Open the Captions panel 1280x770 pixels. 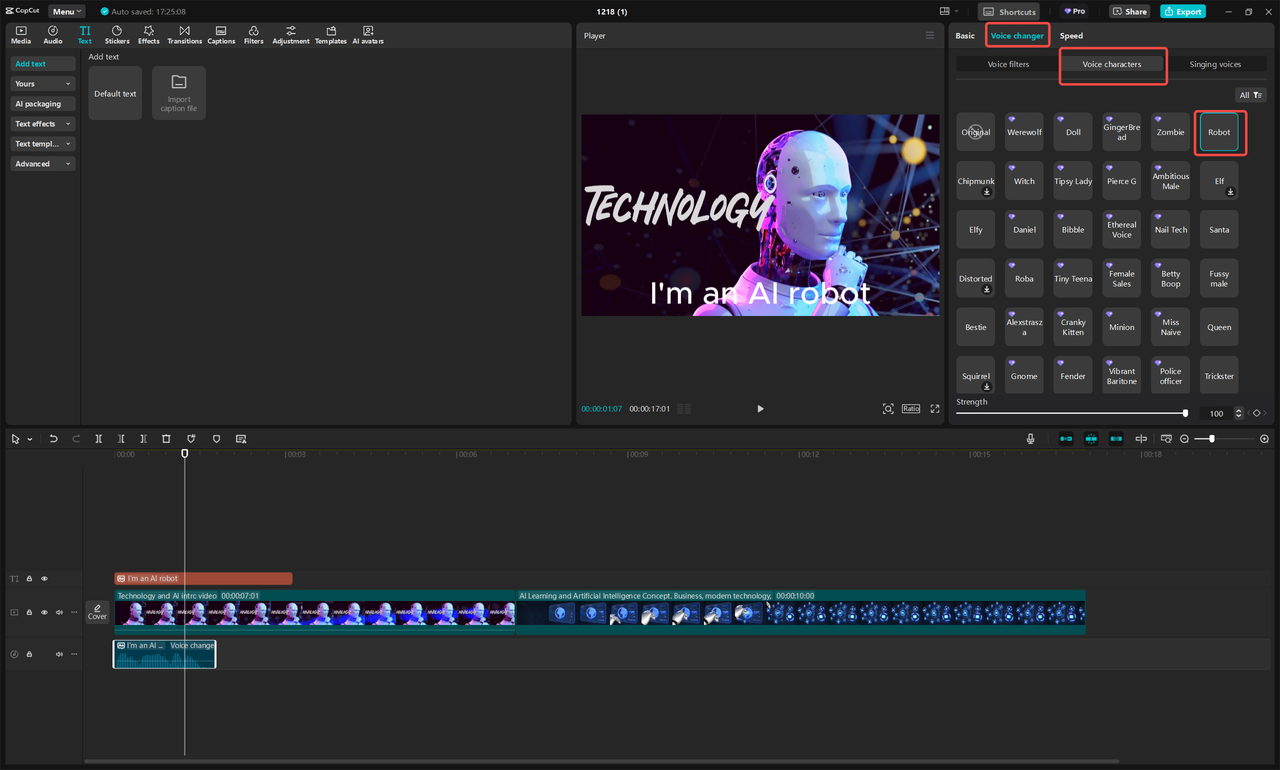coord(221,35)
